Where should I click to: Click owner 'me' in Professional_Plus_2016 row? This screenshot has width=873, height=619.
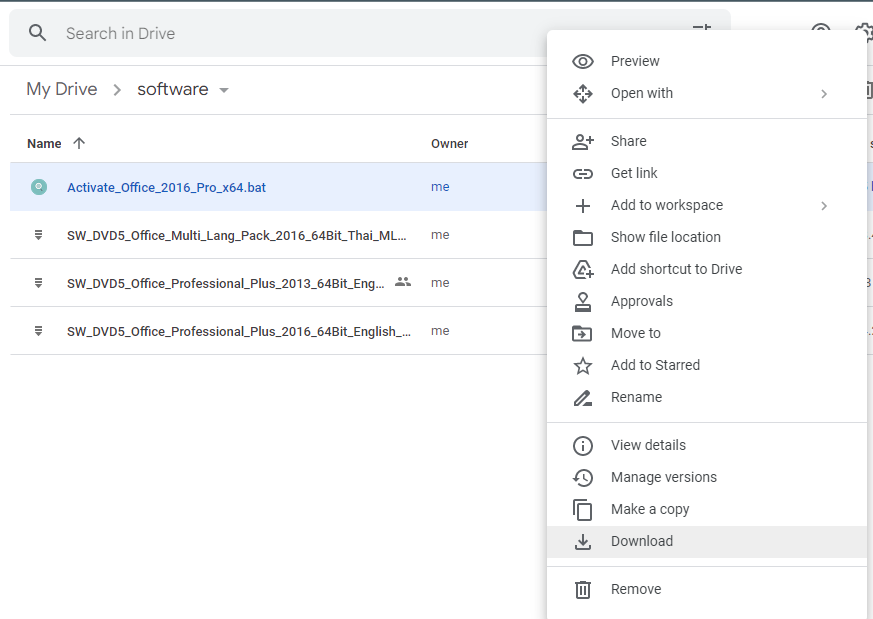coord(440,331)
